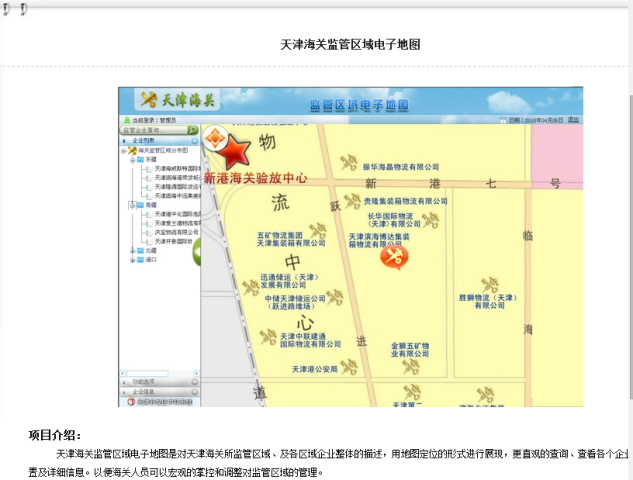Click the red icon in 企业信息 panel

click(x=131, y=402)
